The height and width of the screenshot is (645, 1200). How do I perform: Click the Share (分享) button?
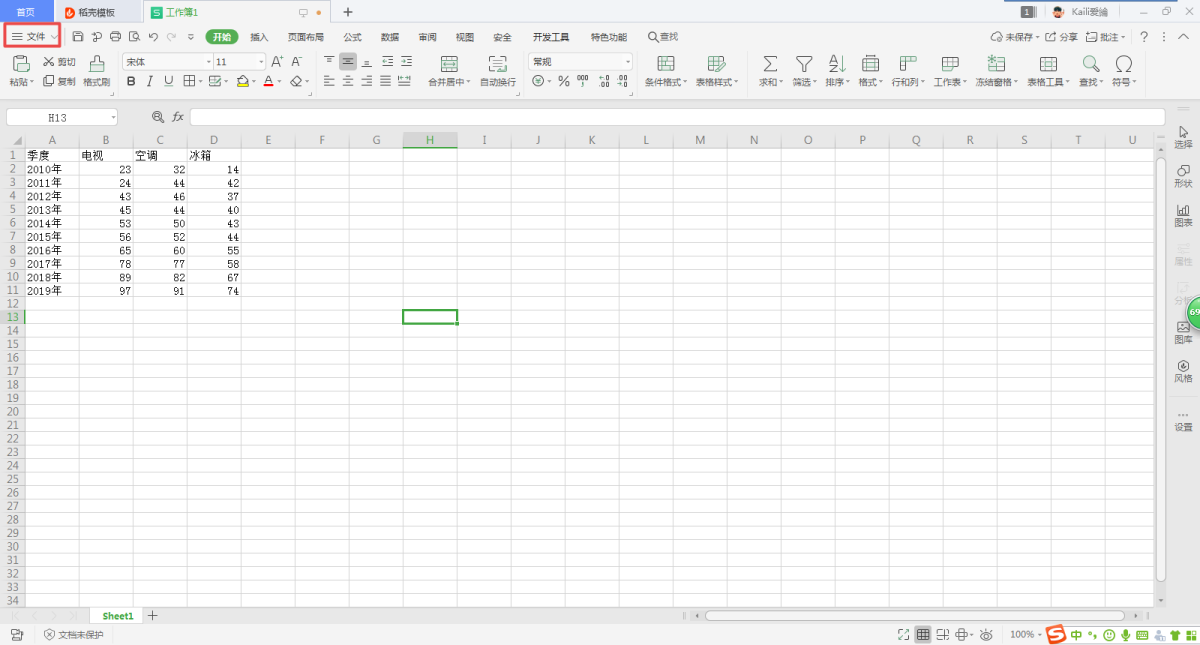(1062, 37)
